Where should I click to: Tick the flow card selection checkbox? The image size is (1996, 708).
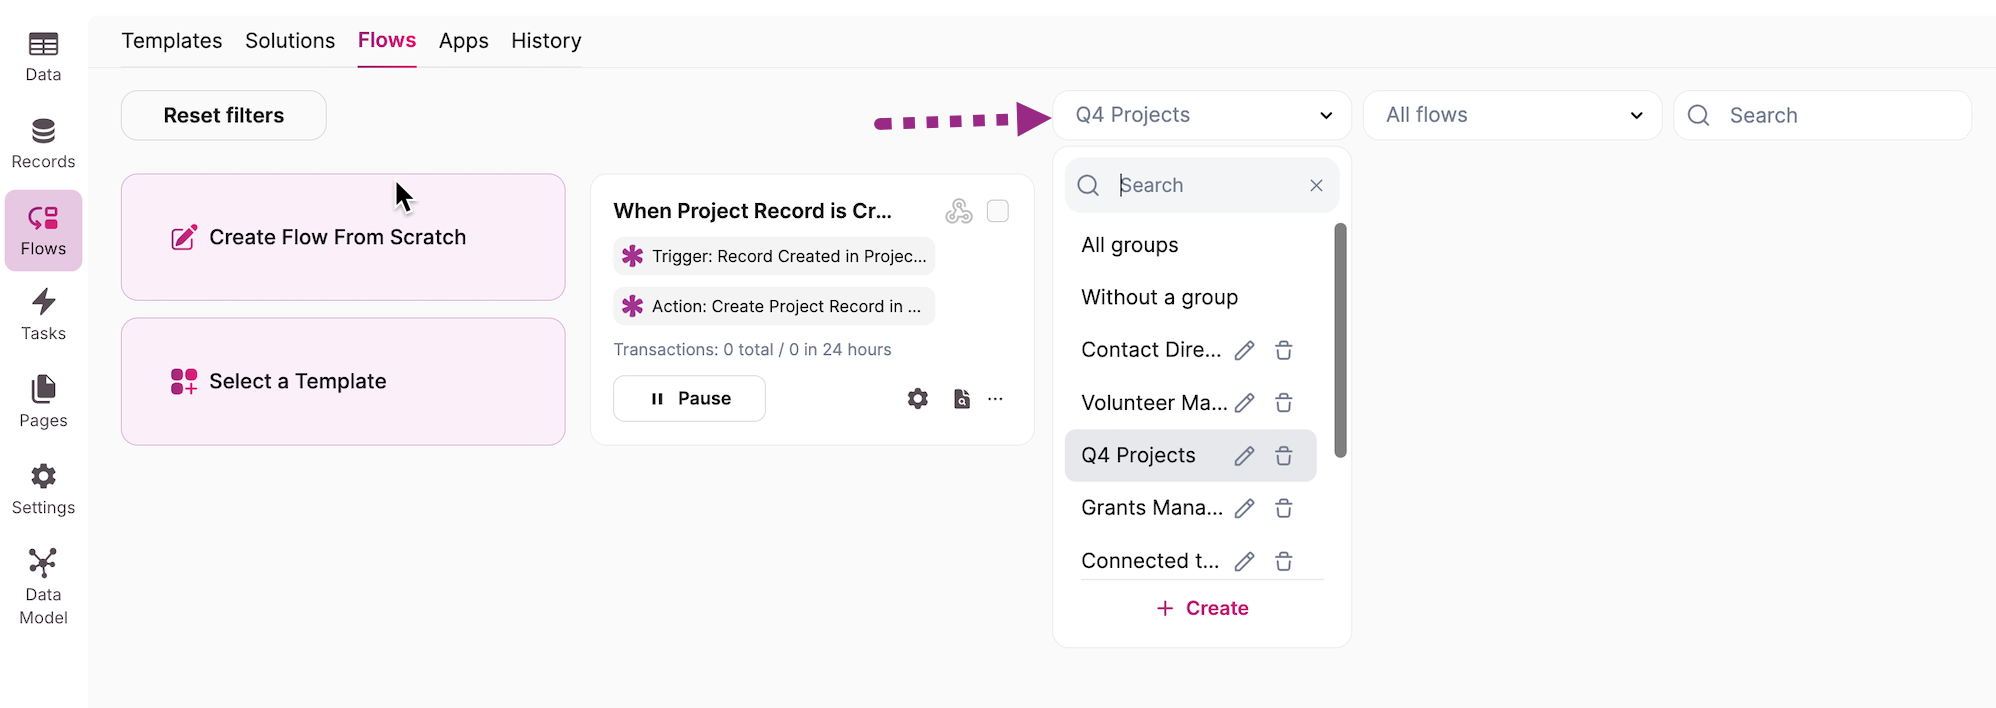[997, 211]
